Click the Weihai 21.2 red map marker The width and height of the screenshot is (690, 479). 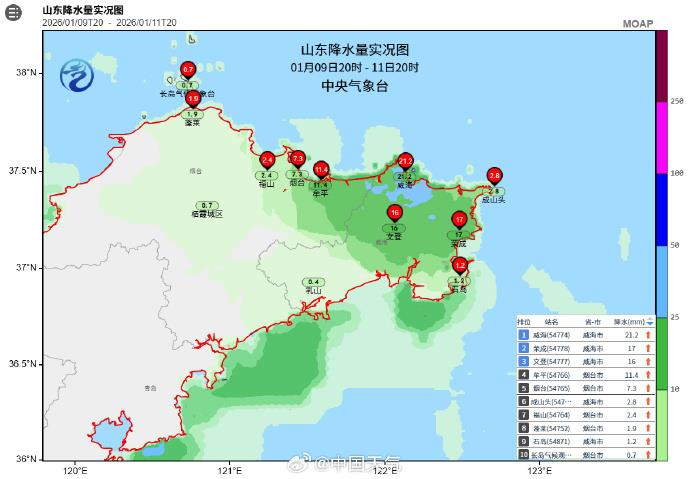(405, 160)
